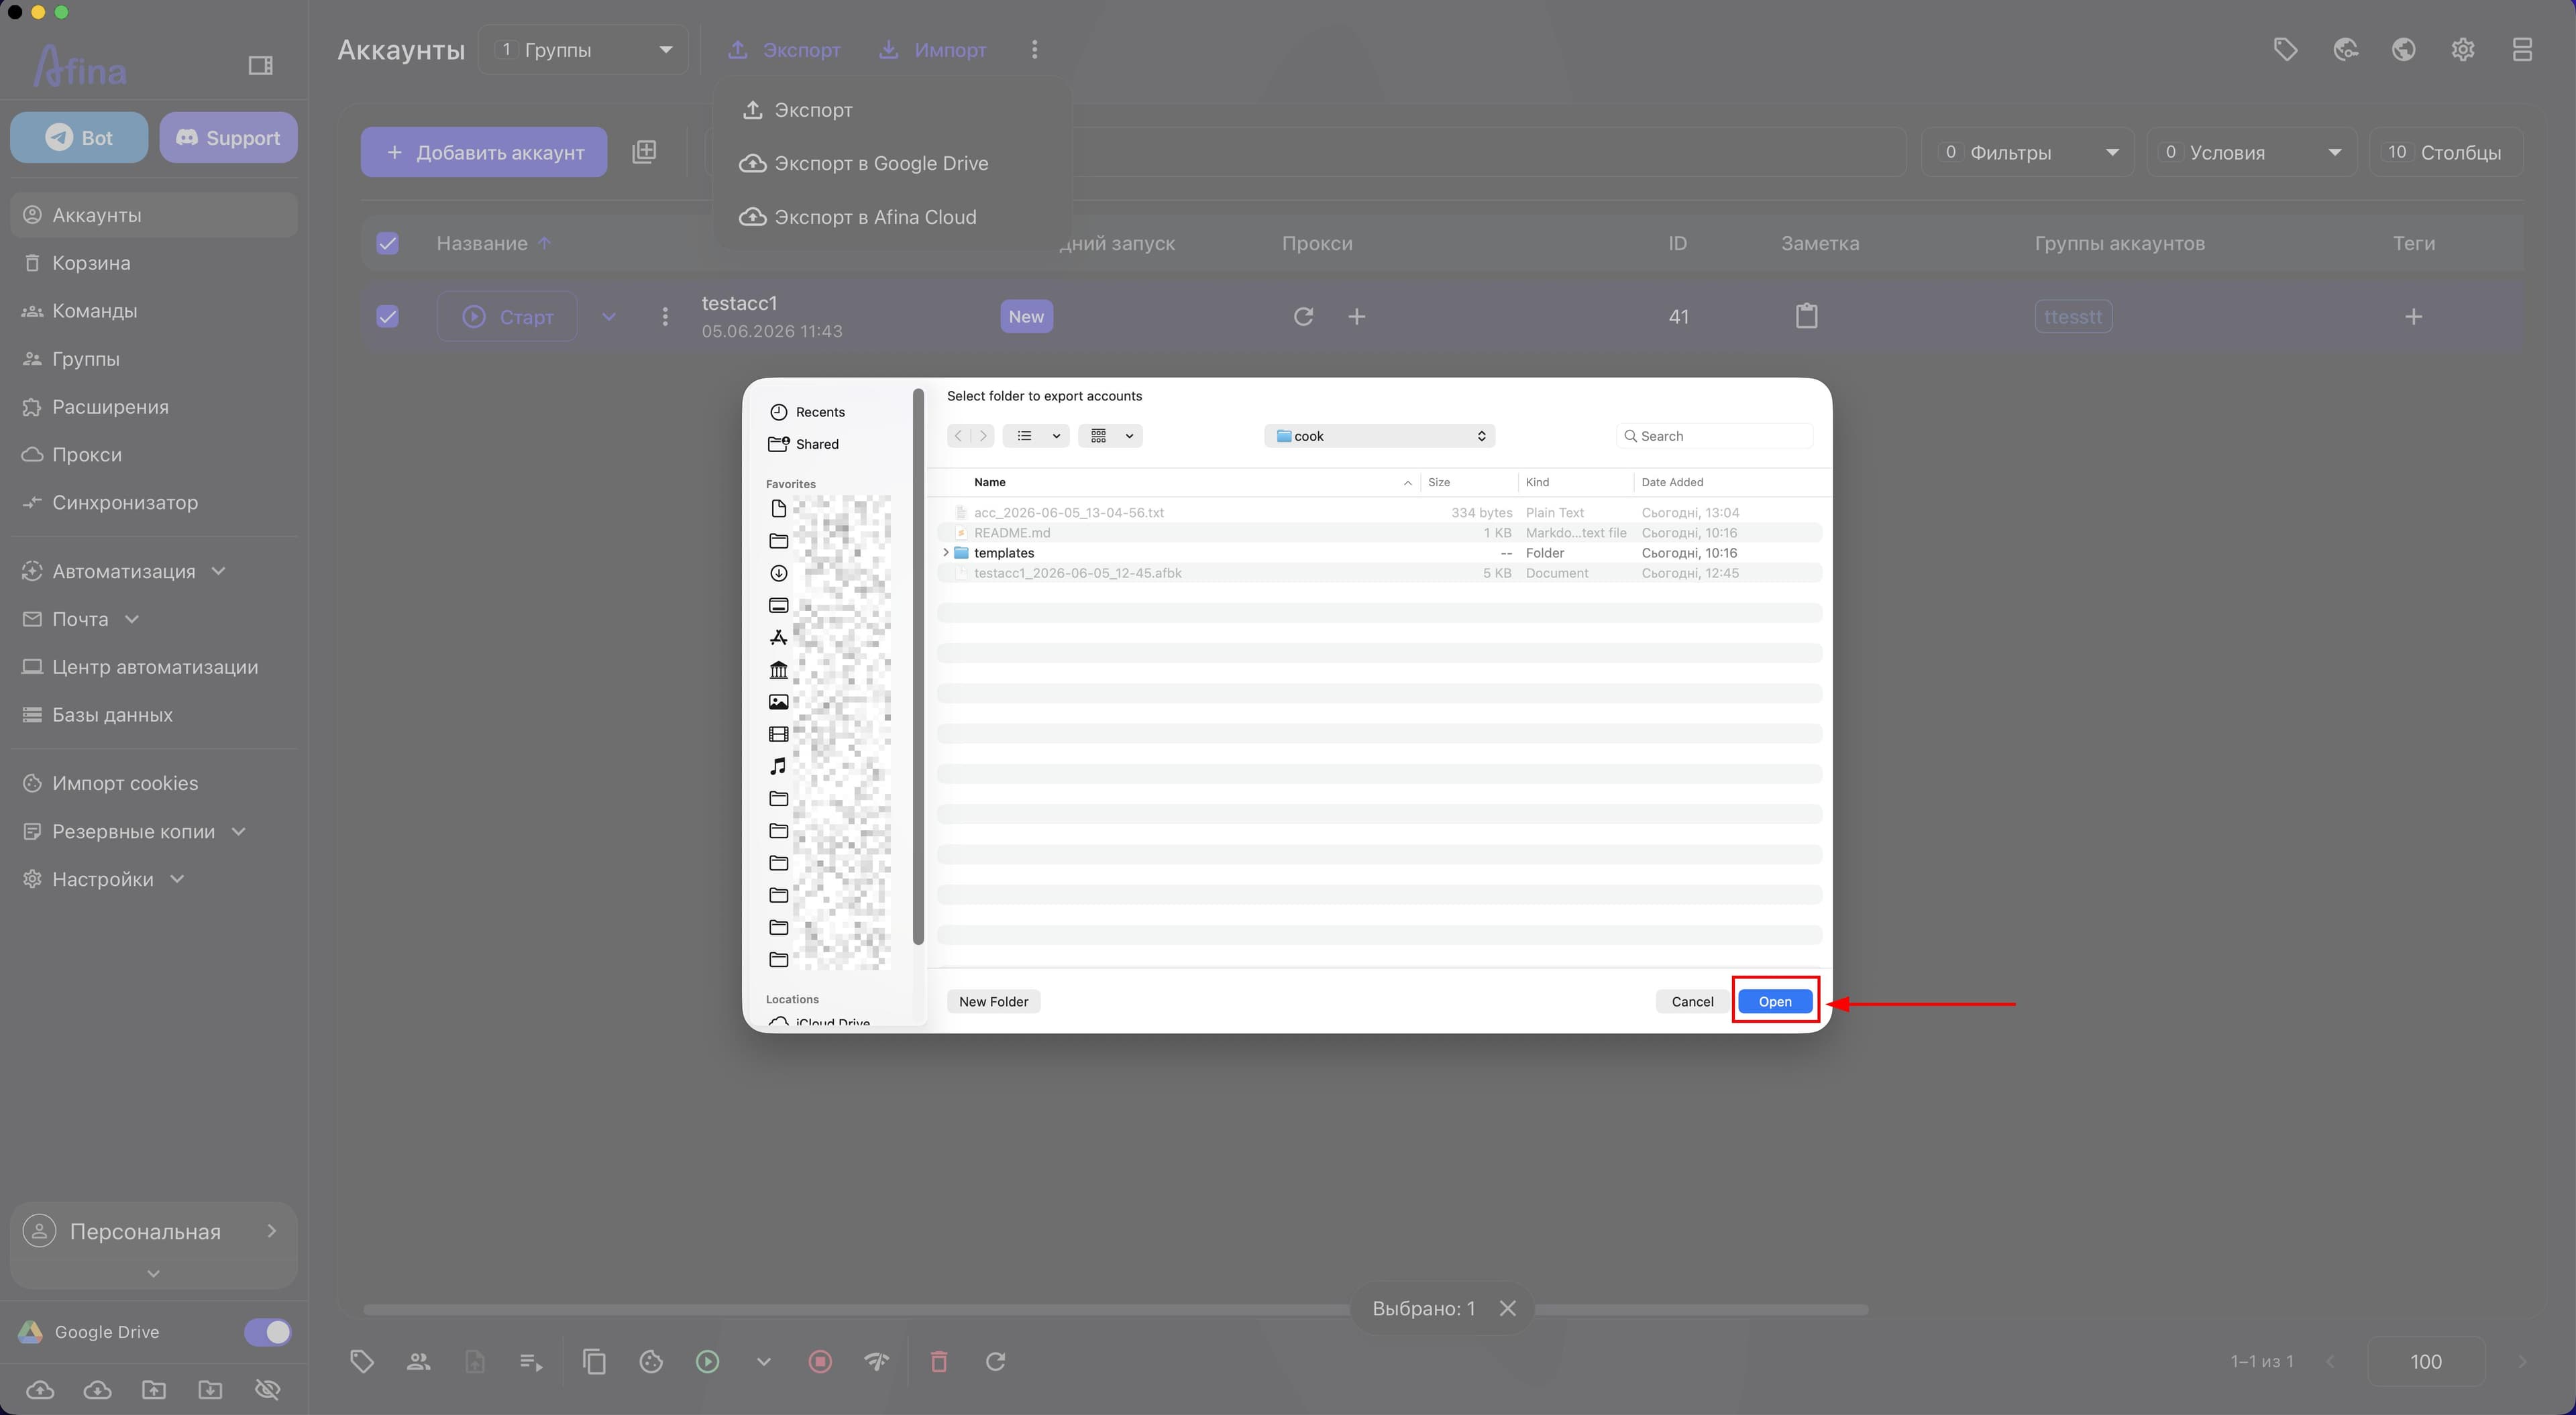Add proxy plus icon for testacc1

(1356, 316)
